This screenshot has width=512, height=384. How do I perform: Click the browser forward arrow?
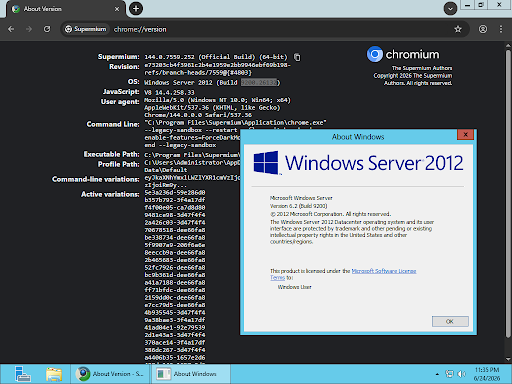click(29, 29)
